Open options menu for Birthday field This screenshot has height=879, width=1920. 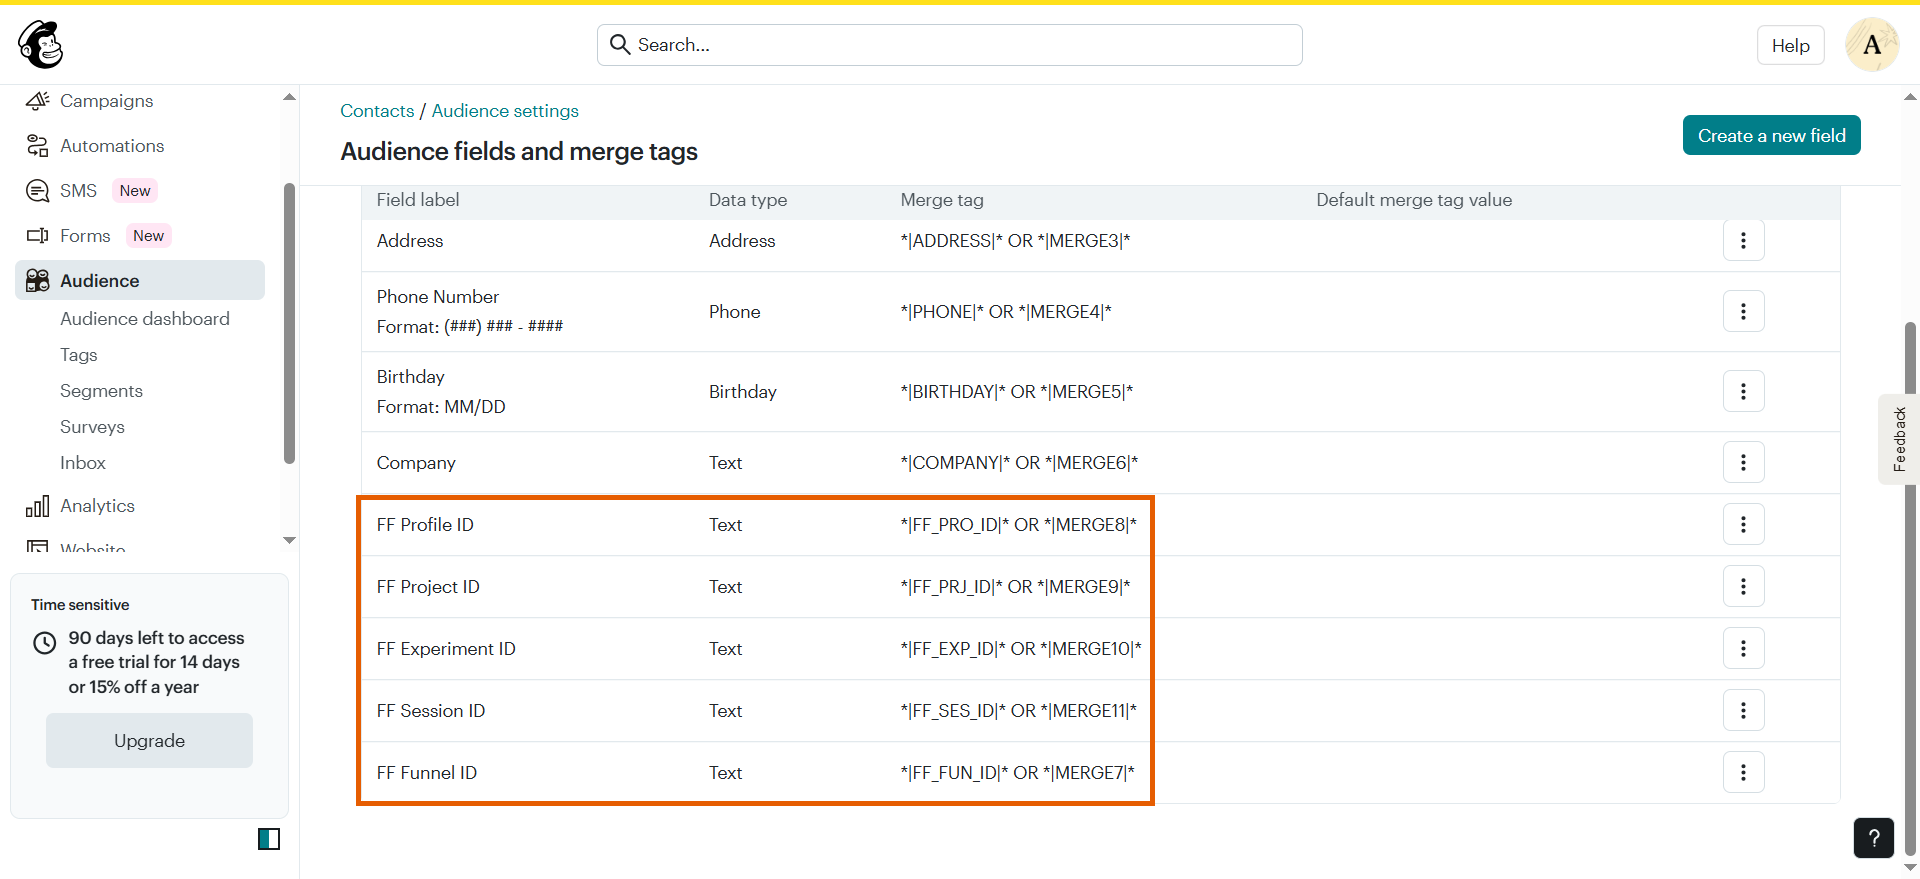[x=1743, y=392]
